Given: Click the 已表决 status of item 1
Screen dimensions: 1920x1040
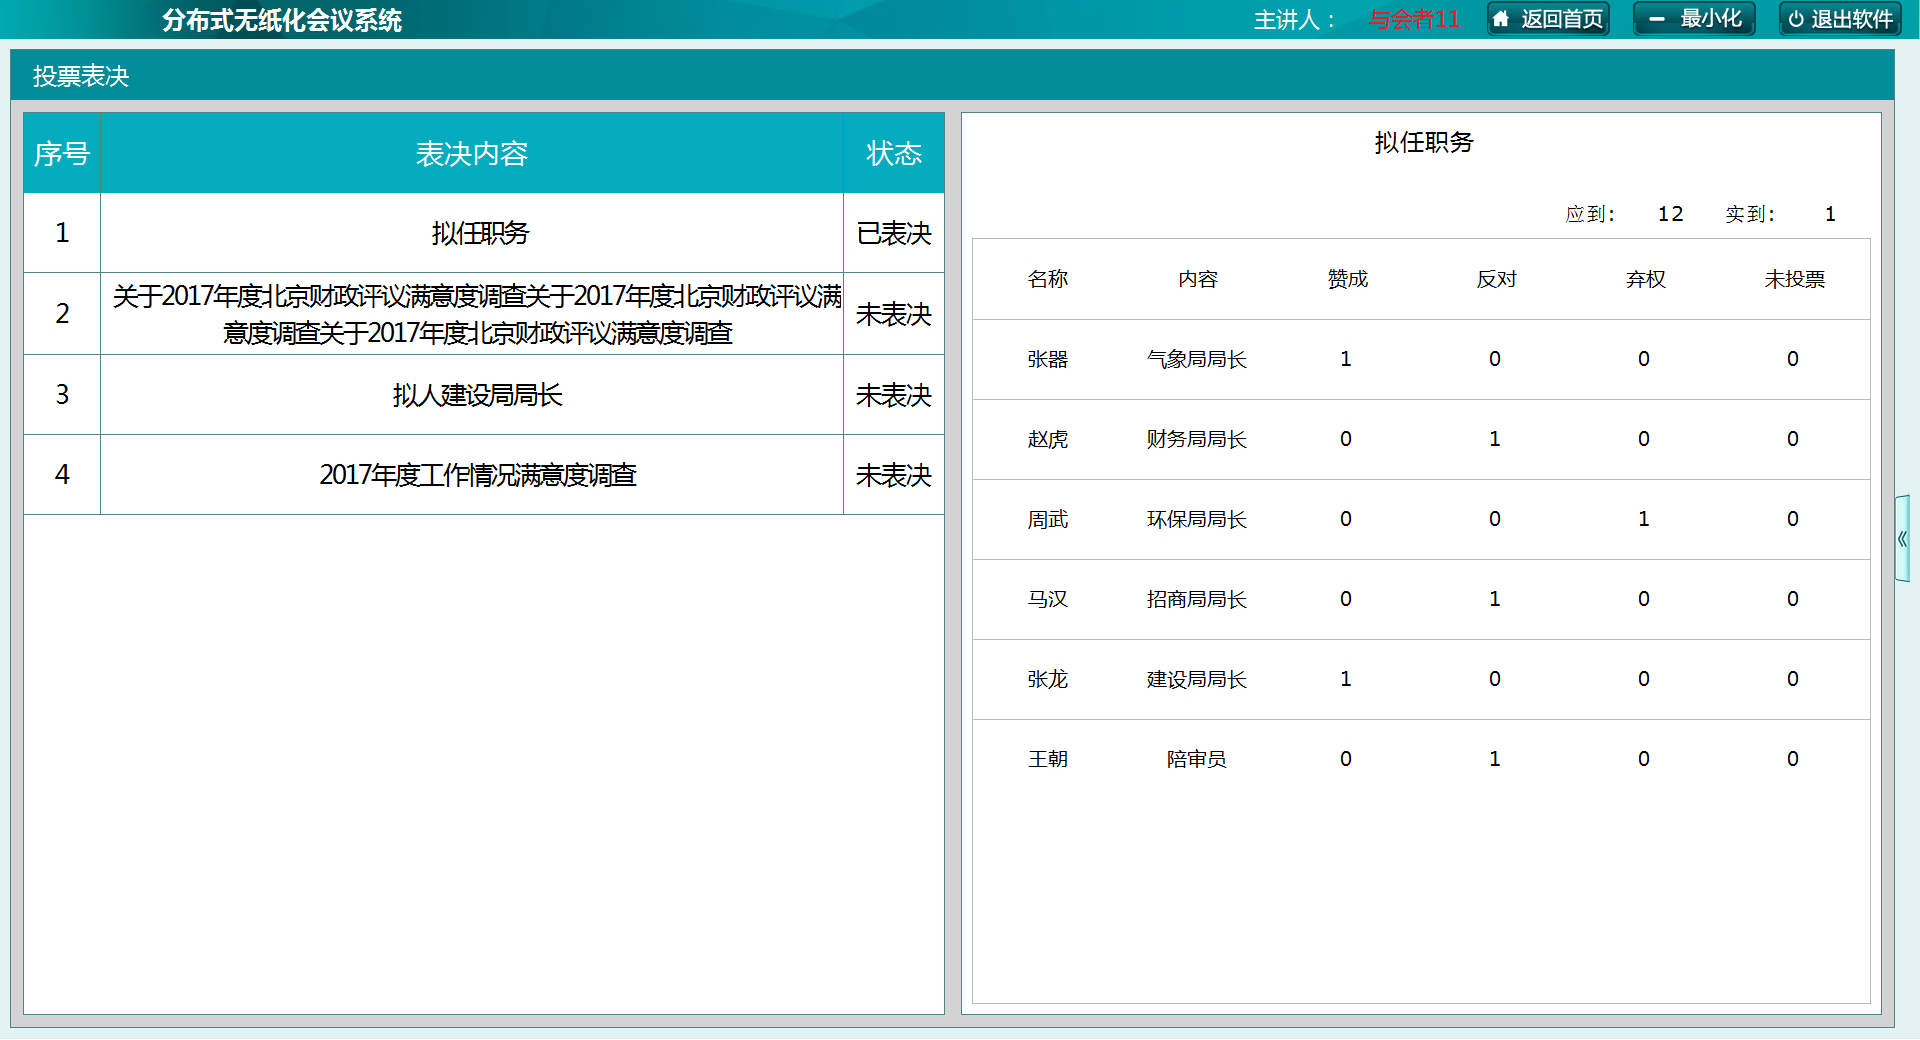Looking at the screenshot, I should [x=893, y=233].
